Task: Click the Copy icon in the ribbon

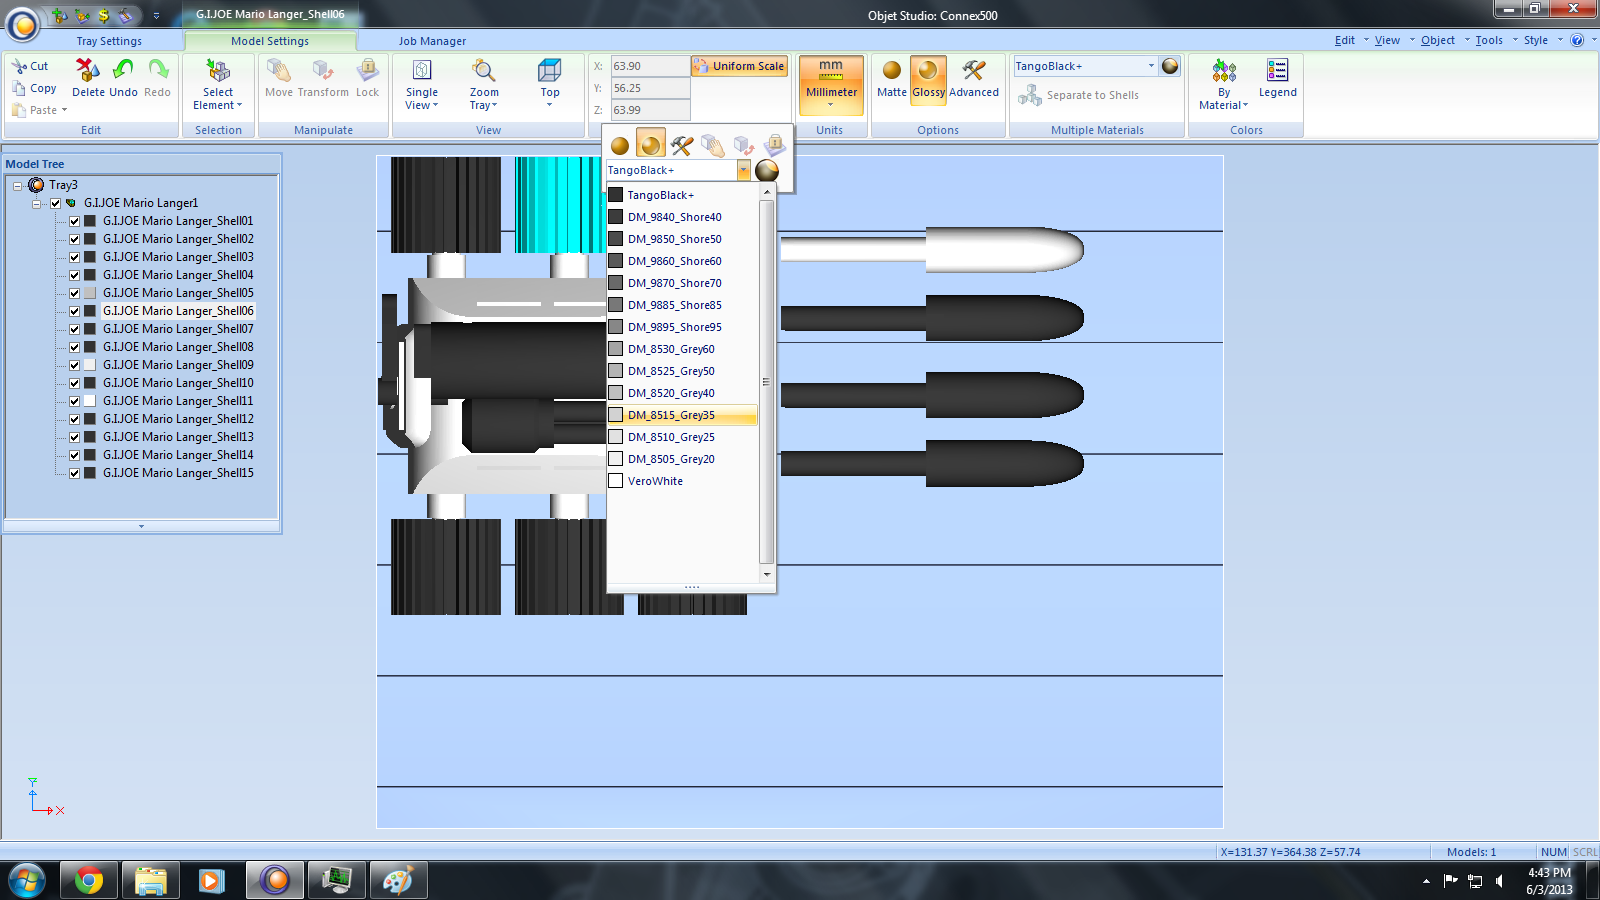Action: 19,88
